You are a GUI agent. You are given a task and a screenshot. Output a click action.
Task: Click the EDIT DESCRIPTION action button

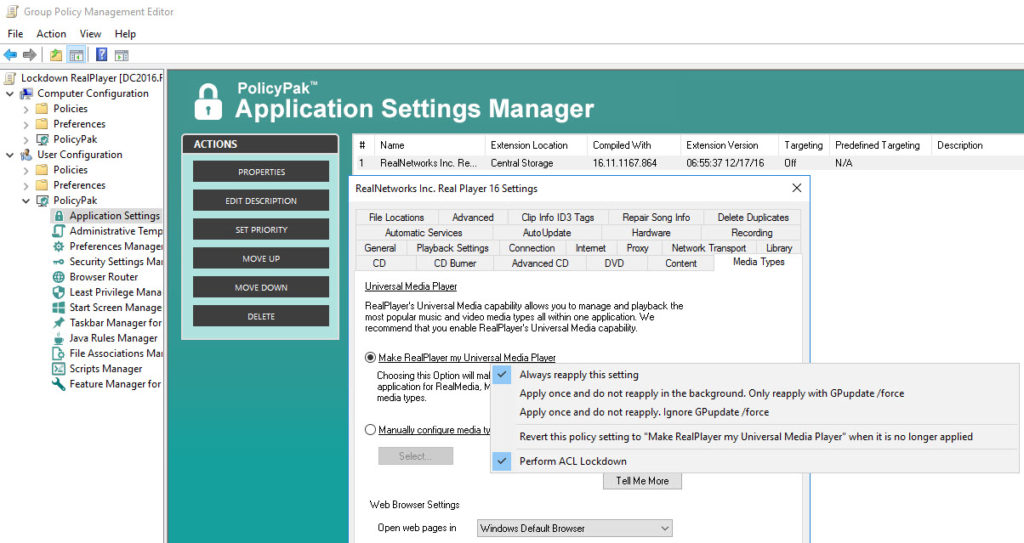click(x=261, y=201)
